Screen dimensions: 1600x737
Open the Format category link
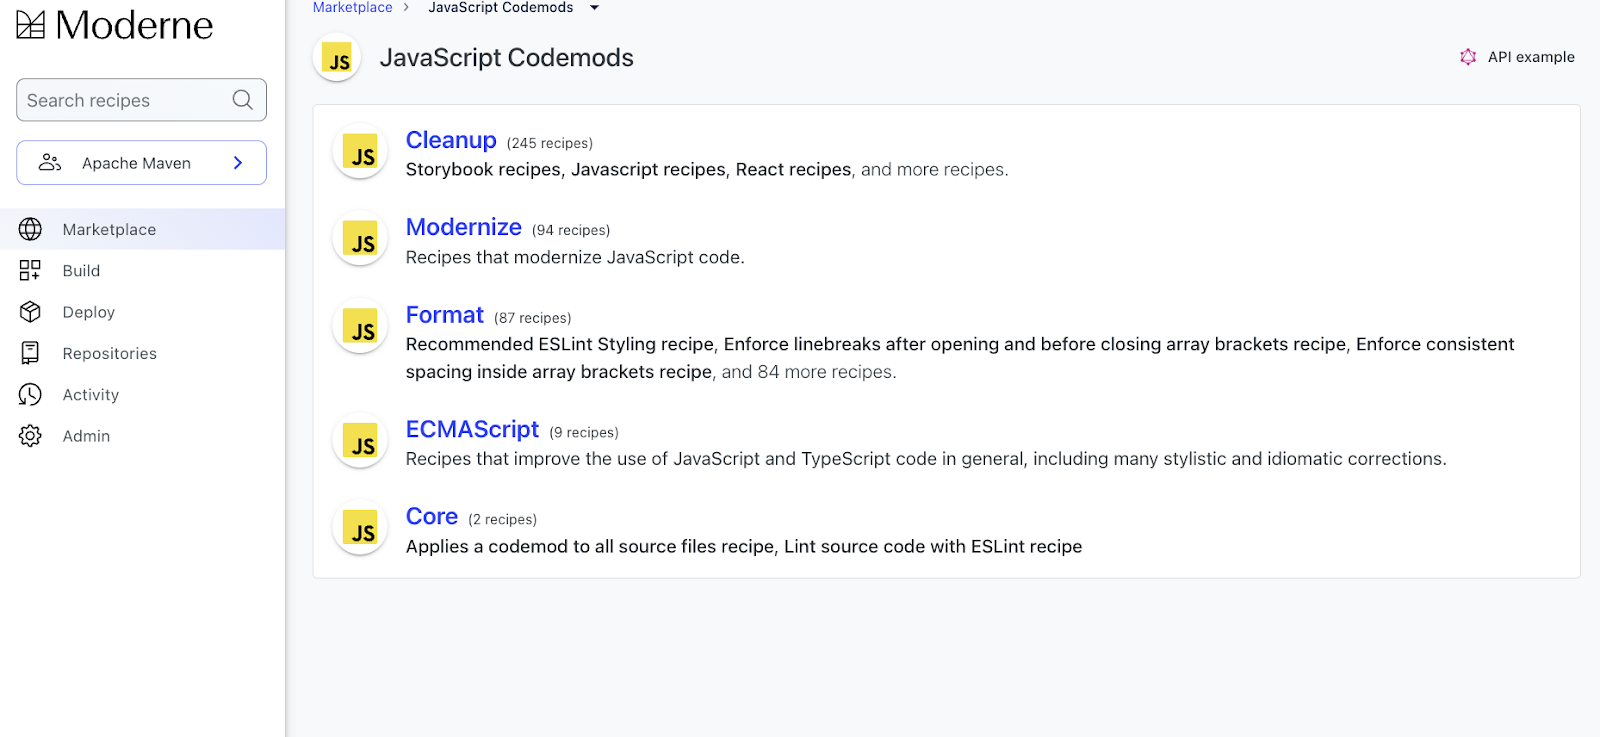444,315
